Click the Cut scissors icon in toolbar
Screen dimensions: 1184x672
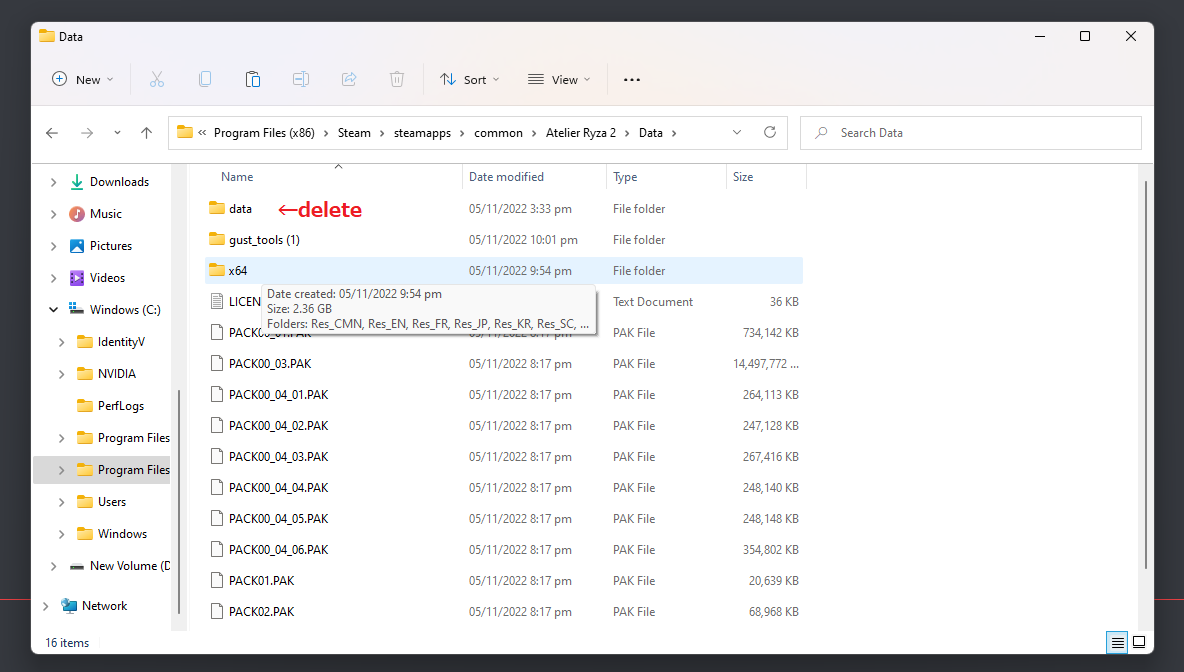tap(156, 79)
